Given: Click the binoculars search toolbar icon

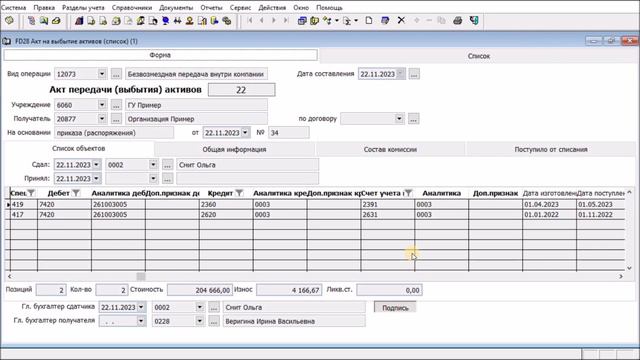Looking at the screenshot, I should [178, 20].
